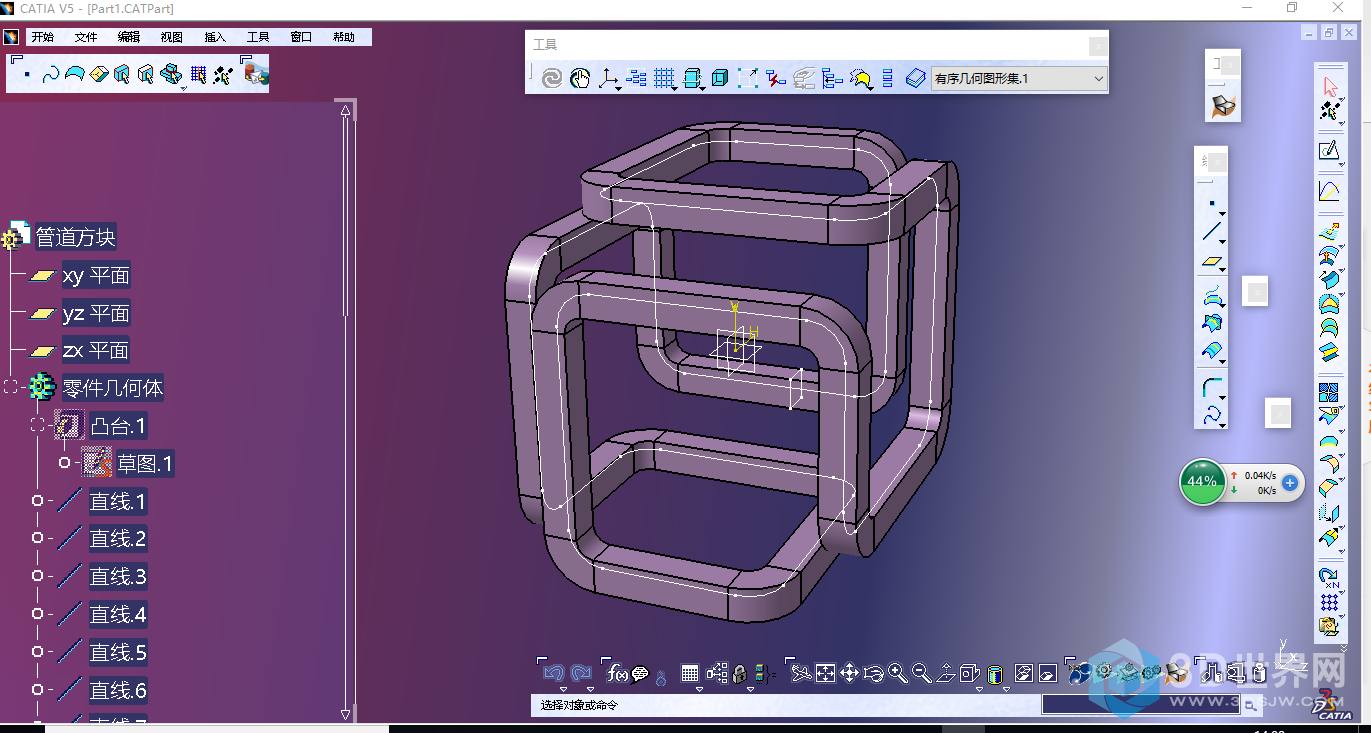Open the f(x) formula tool
The image size is (1371, 733).
pos(617,673)
